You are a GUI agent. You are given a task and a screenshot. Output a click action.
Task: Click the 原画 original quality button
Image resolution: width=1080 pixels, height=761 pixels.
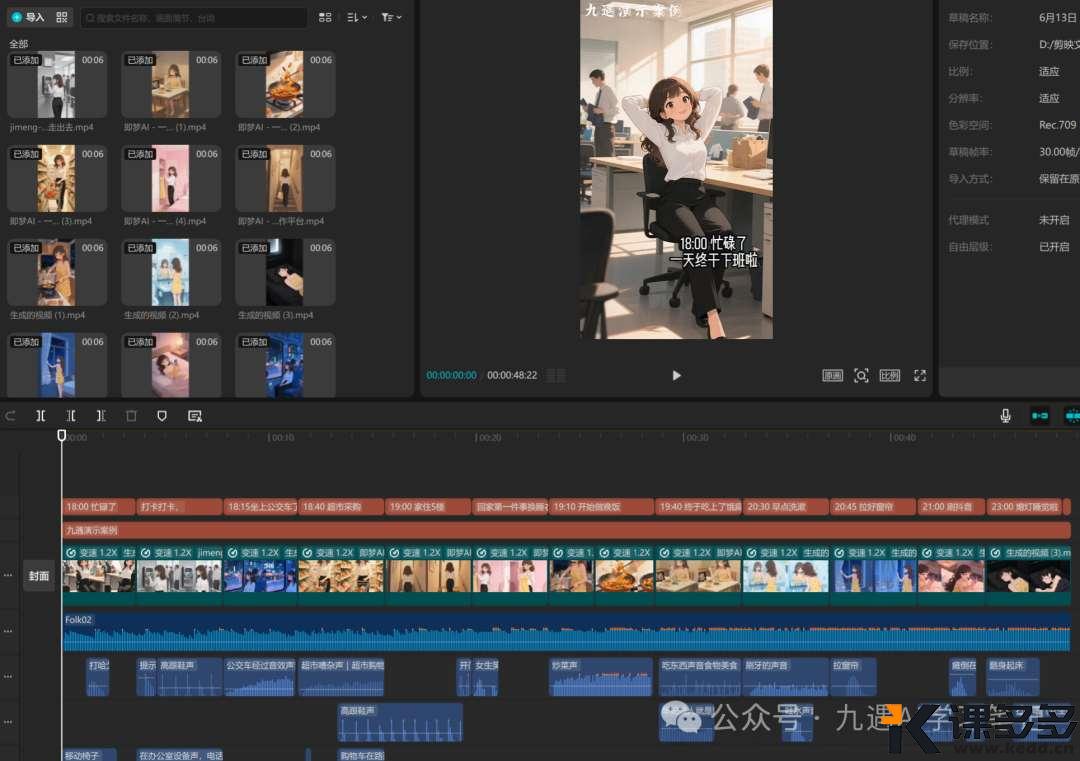[x=832, y=375]
